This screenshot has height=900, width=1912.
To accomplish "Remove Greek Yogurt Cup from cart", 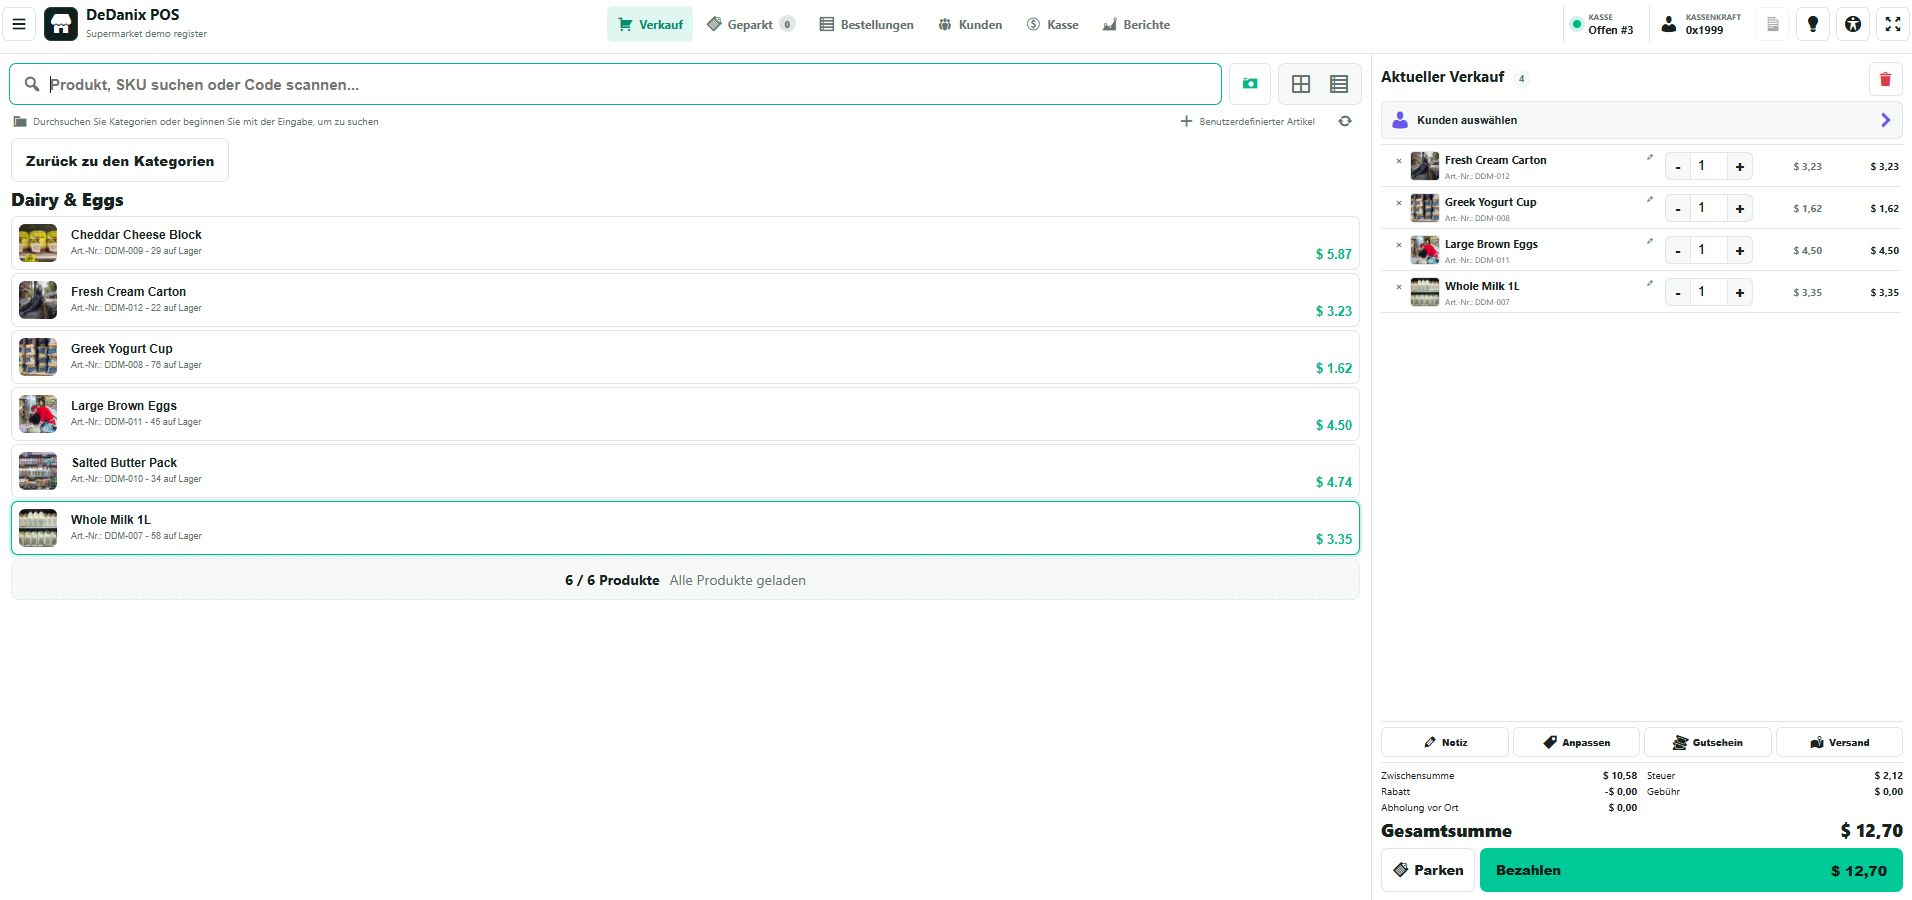I will tap(1399, 203).
